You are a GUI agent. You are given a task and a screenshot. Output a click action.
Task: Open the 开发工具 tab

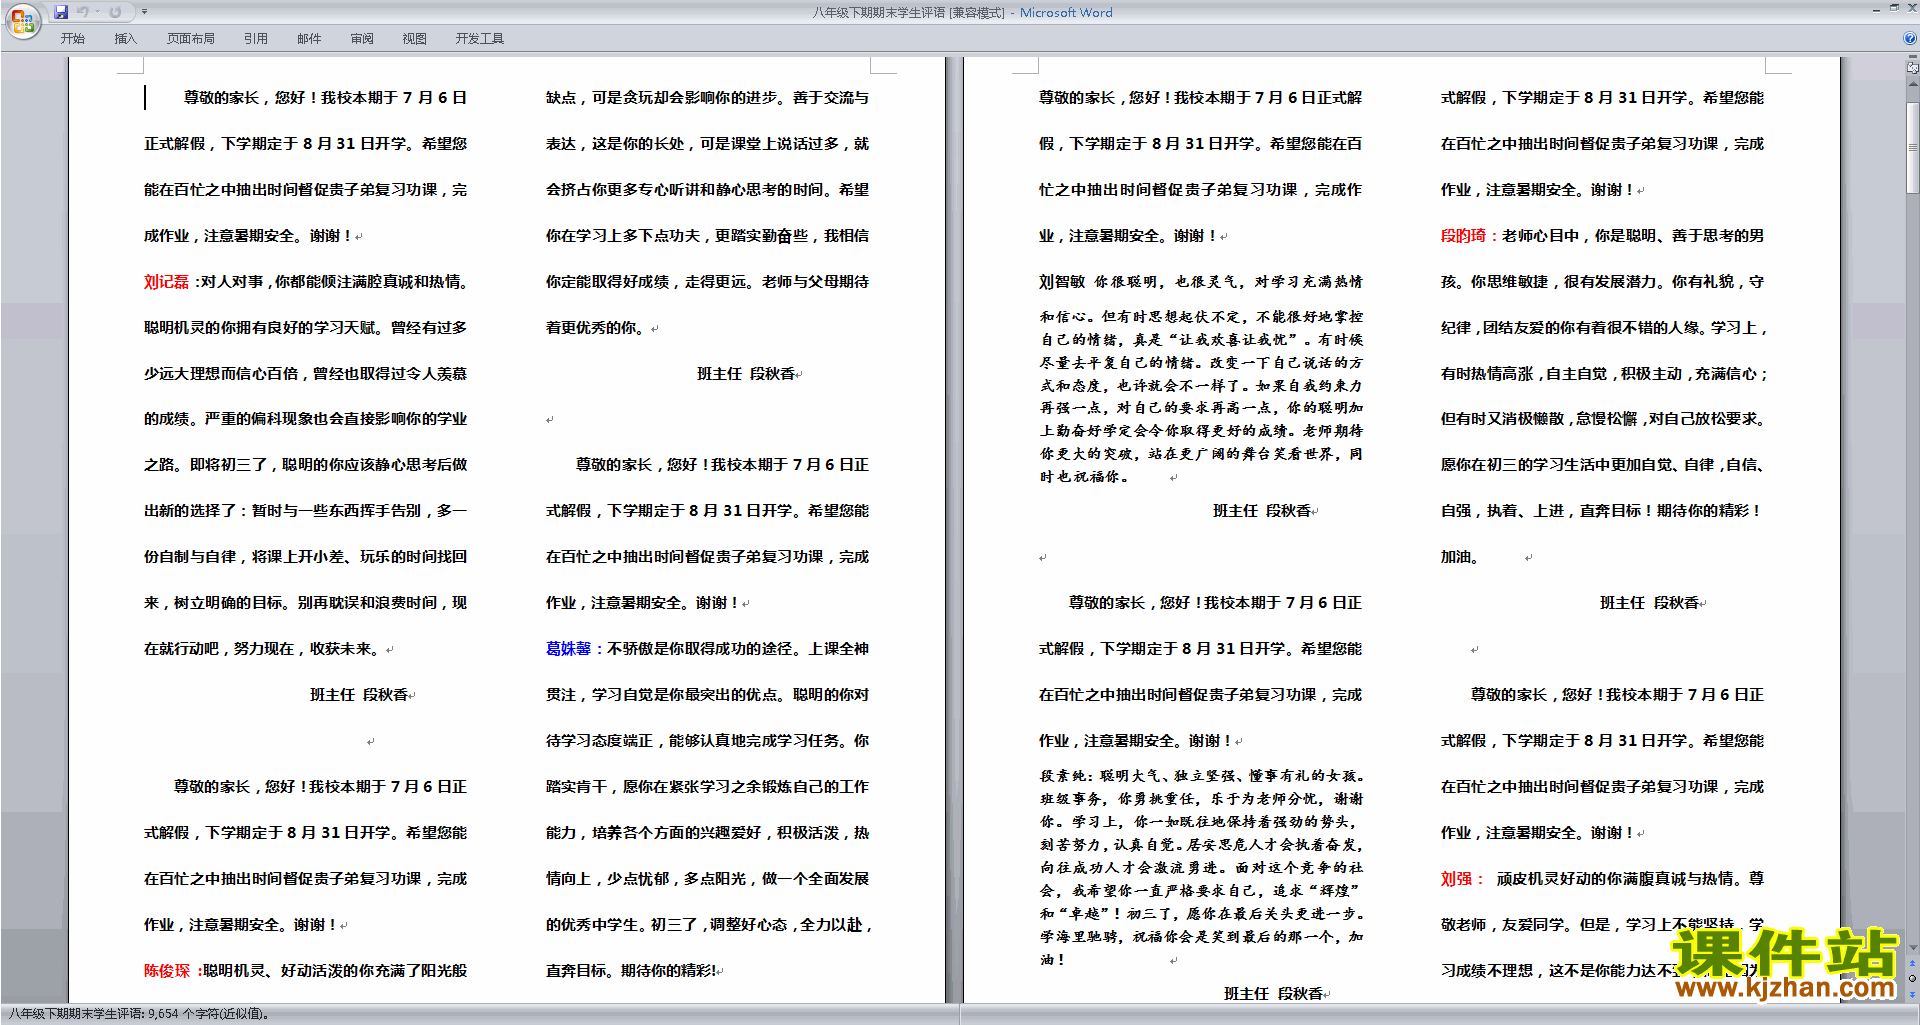(x=480, y=39)
